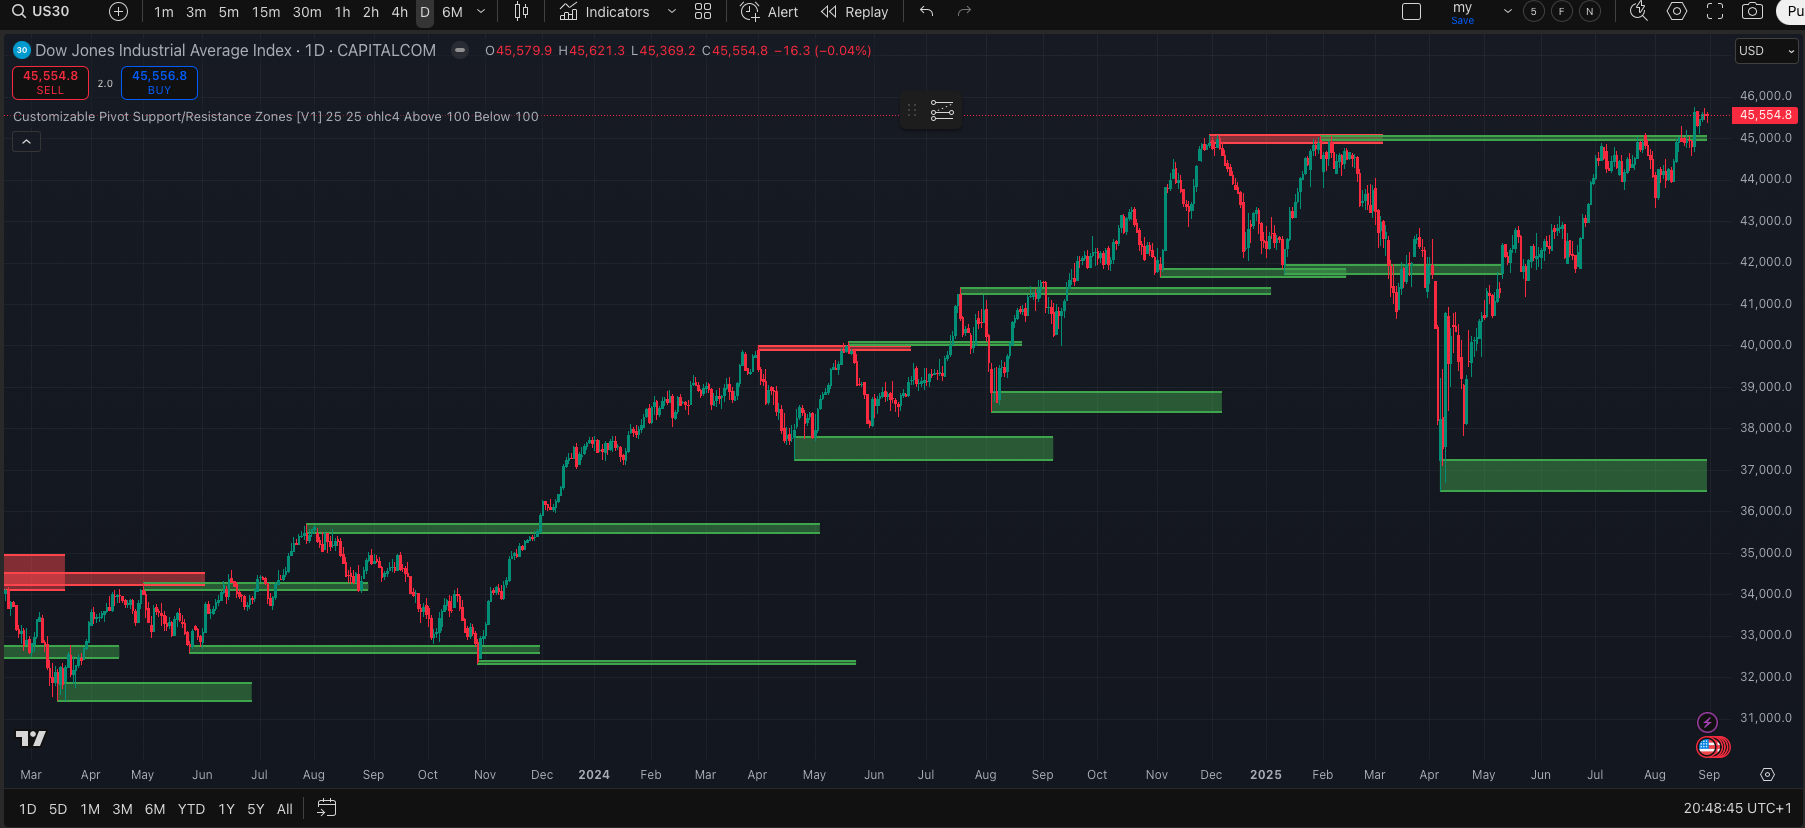
Task: Open chart settings hexagon icon
Action: [1677, 12]
